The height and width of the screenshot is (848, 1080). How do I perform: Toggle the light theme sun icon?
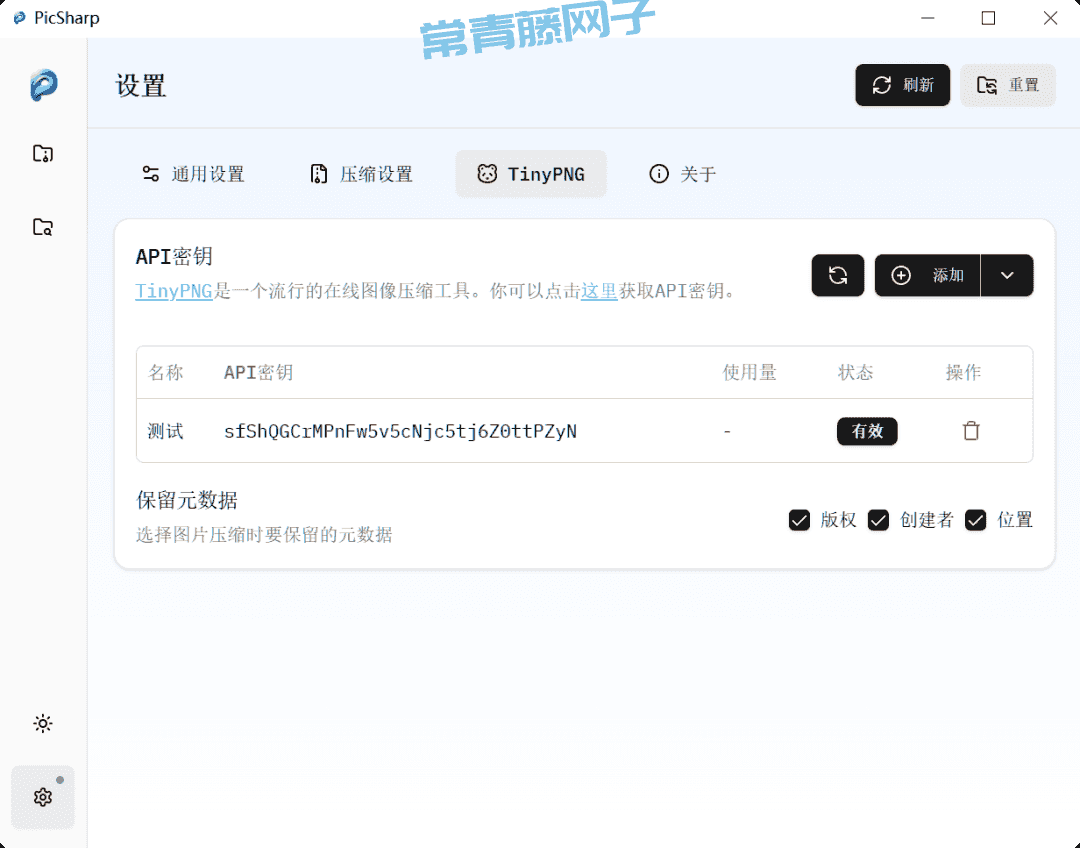[43, 723]
